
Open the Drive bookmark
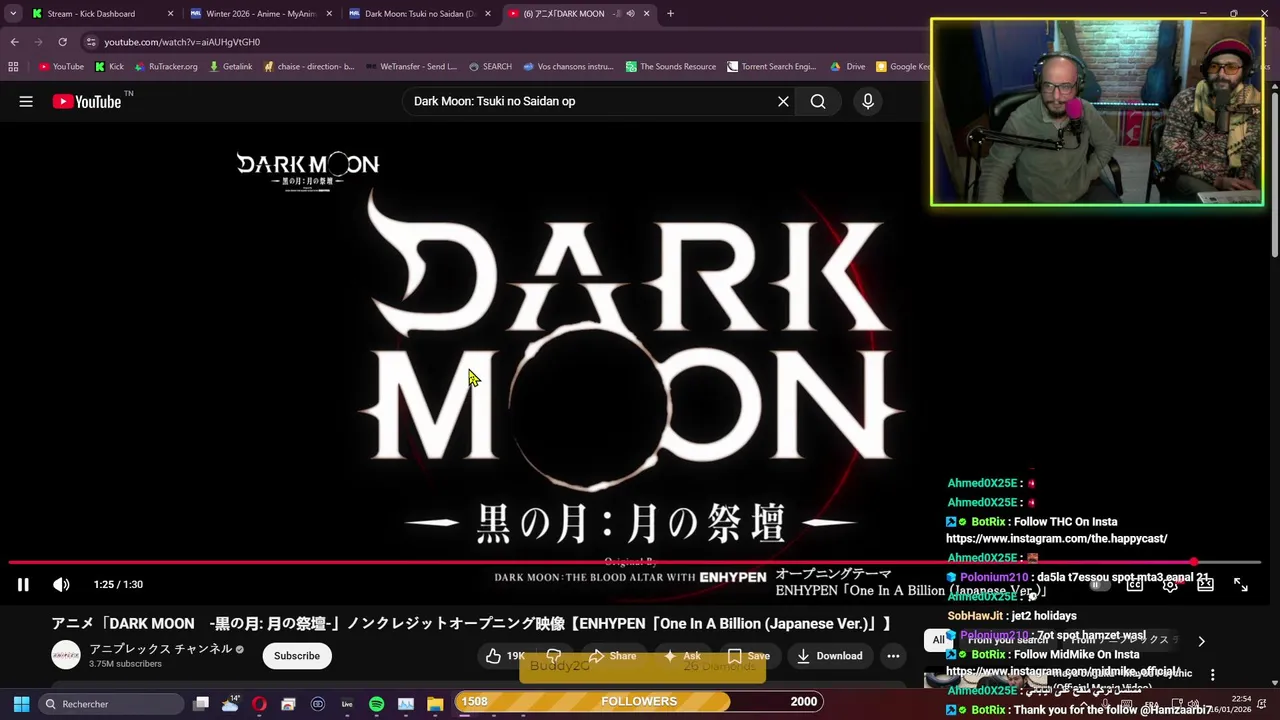click(847, 67)
